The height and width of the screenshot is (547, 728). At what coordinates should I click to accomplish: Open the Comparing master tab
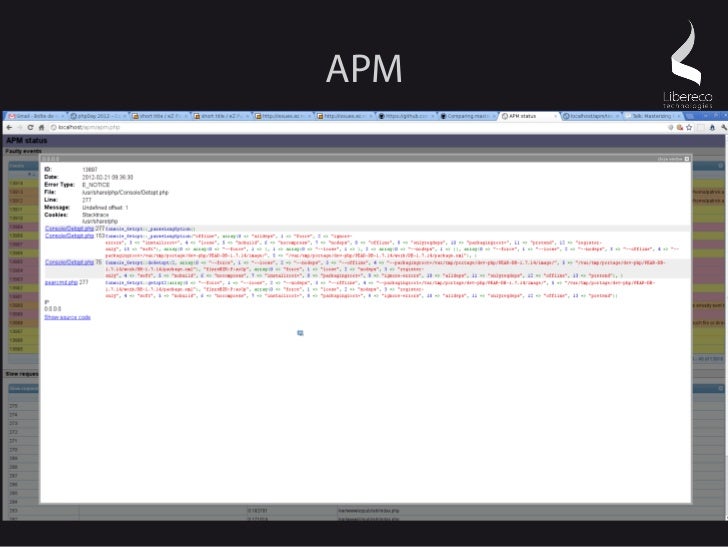(x=468, y=116)
